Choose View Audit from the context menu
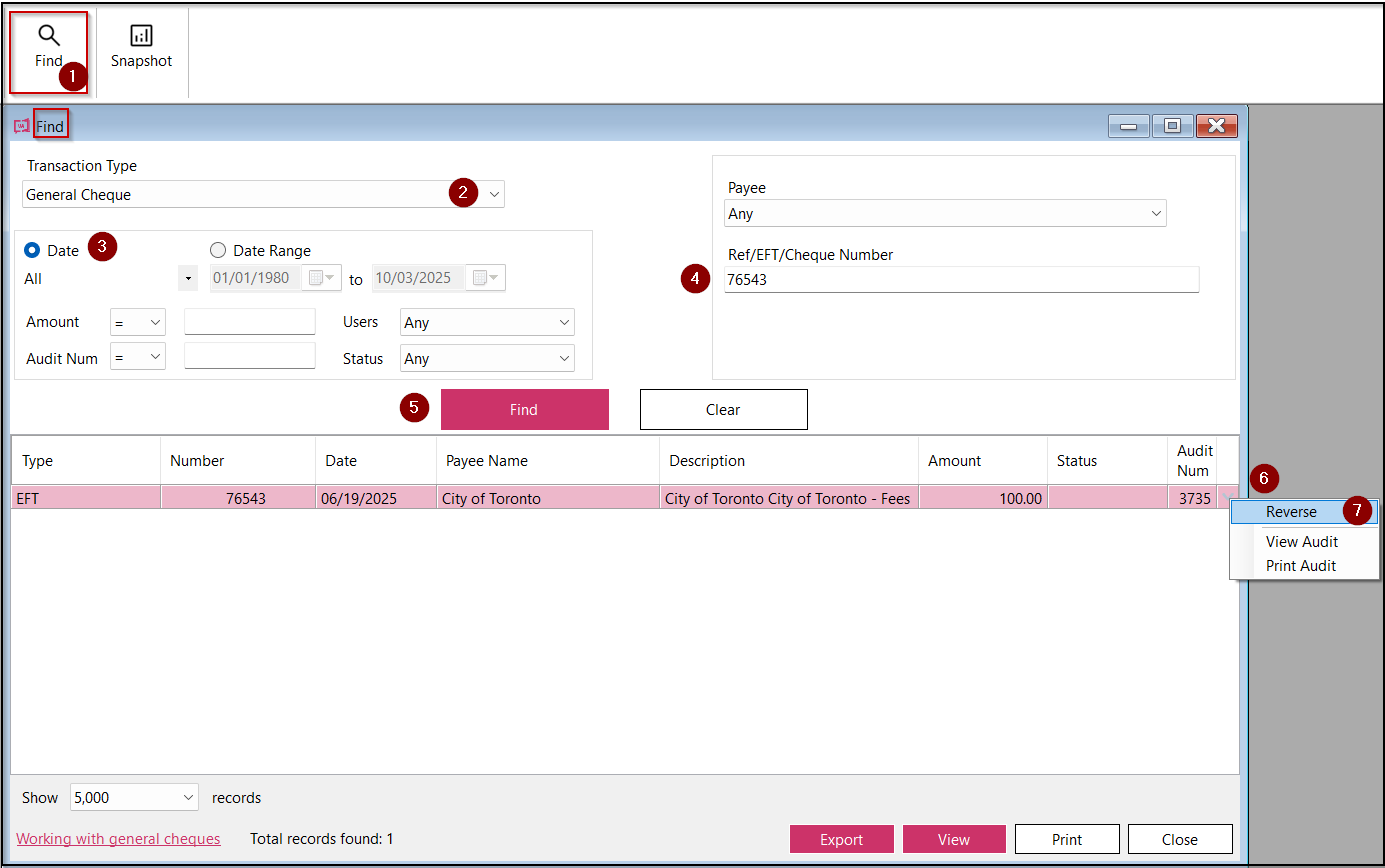The height and width of the screenshot is (868, 1385). [1300, 541]
